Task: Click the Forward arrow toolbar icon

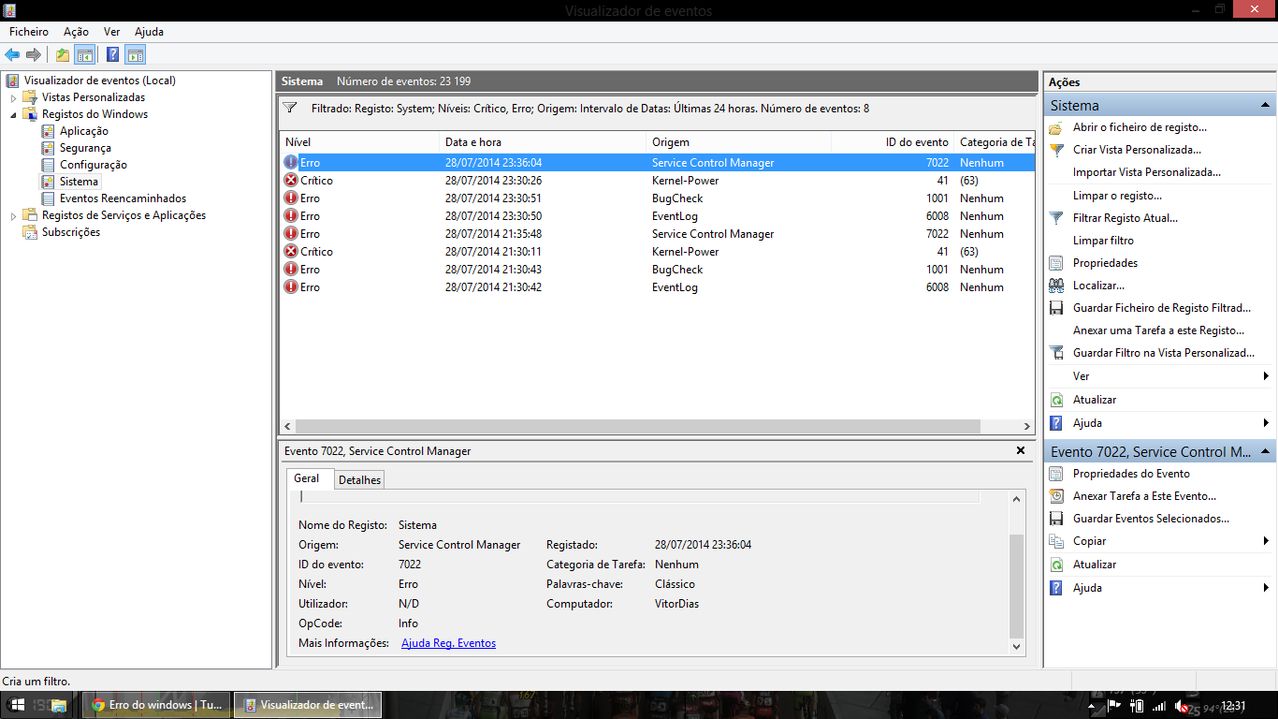Action: coord(34,55)
